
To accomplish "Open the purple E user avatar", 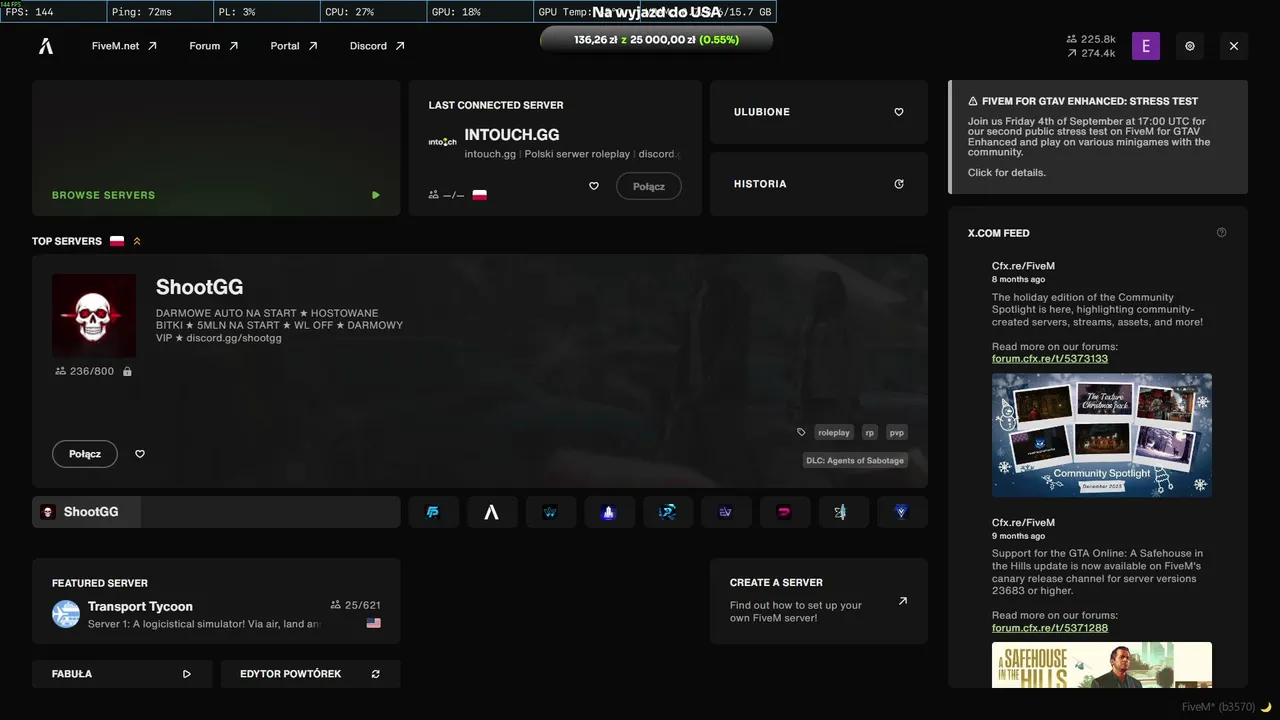I will (1146, 46).
